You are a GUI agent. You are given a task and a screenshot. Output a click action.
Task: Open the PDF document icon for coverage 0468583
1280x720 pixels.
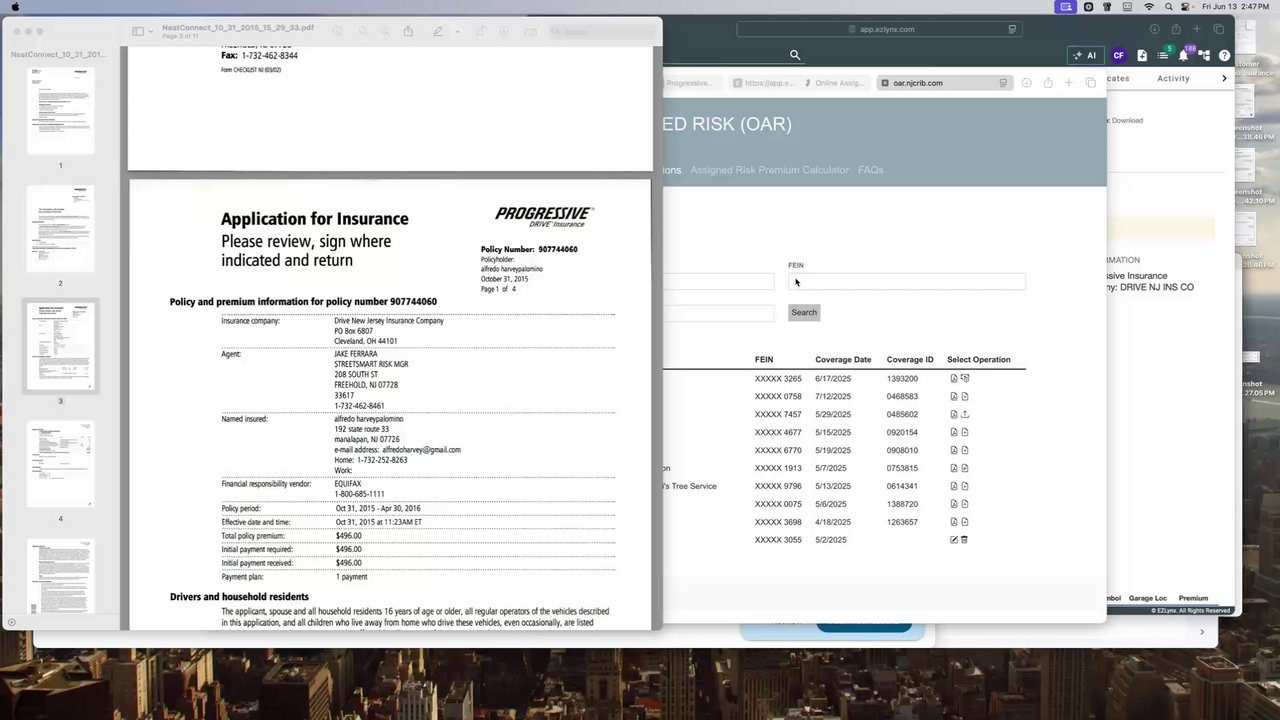coord(954,397)
